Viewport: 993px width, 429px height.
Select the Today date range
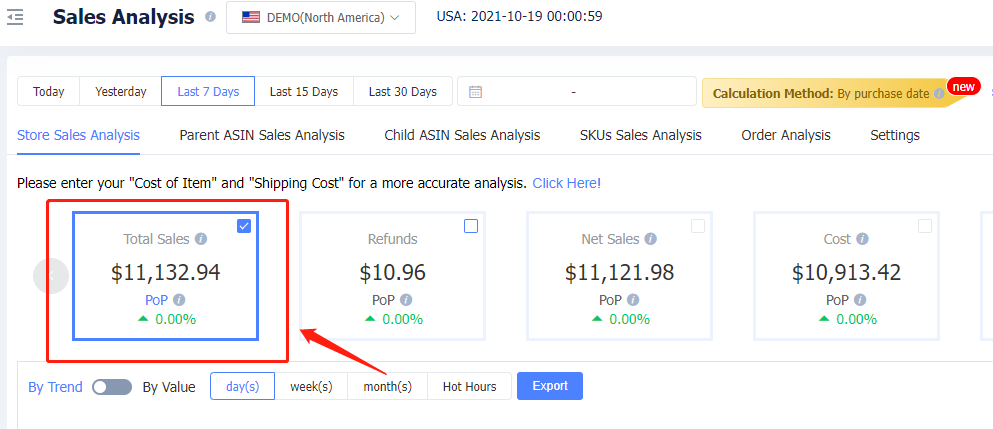pyautogui.click(x=49, y=91)
